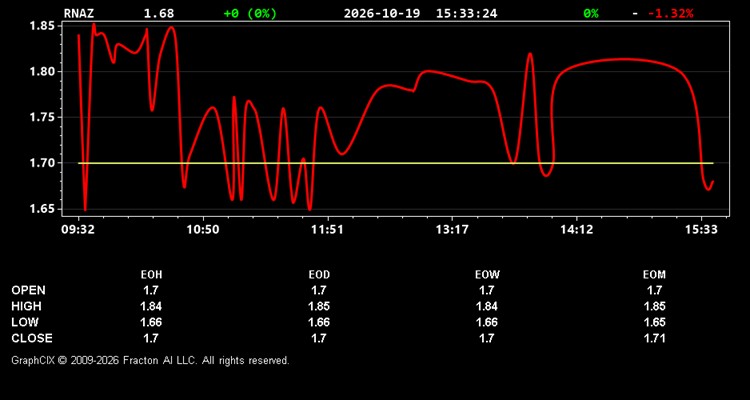Select the 09:32 time axis label
Image resolution: width=750 pixels, height=400 pixels.
(x=78, y=230)
